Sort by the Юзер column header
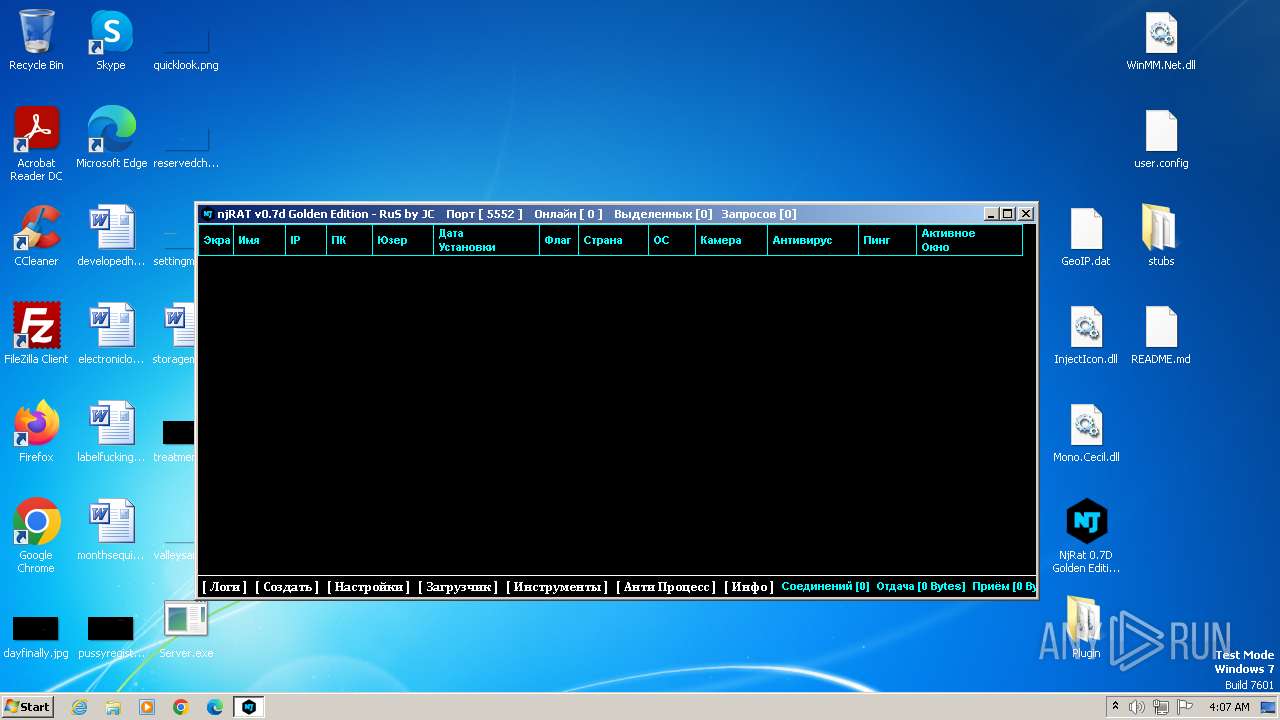This screenshot has width=1280, height=720. tap(403, 240)
